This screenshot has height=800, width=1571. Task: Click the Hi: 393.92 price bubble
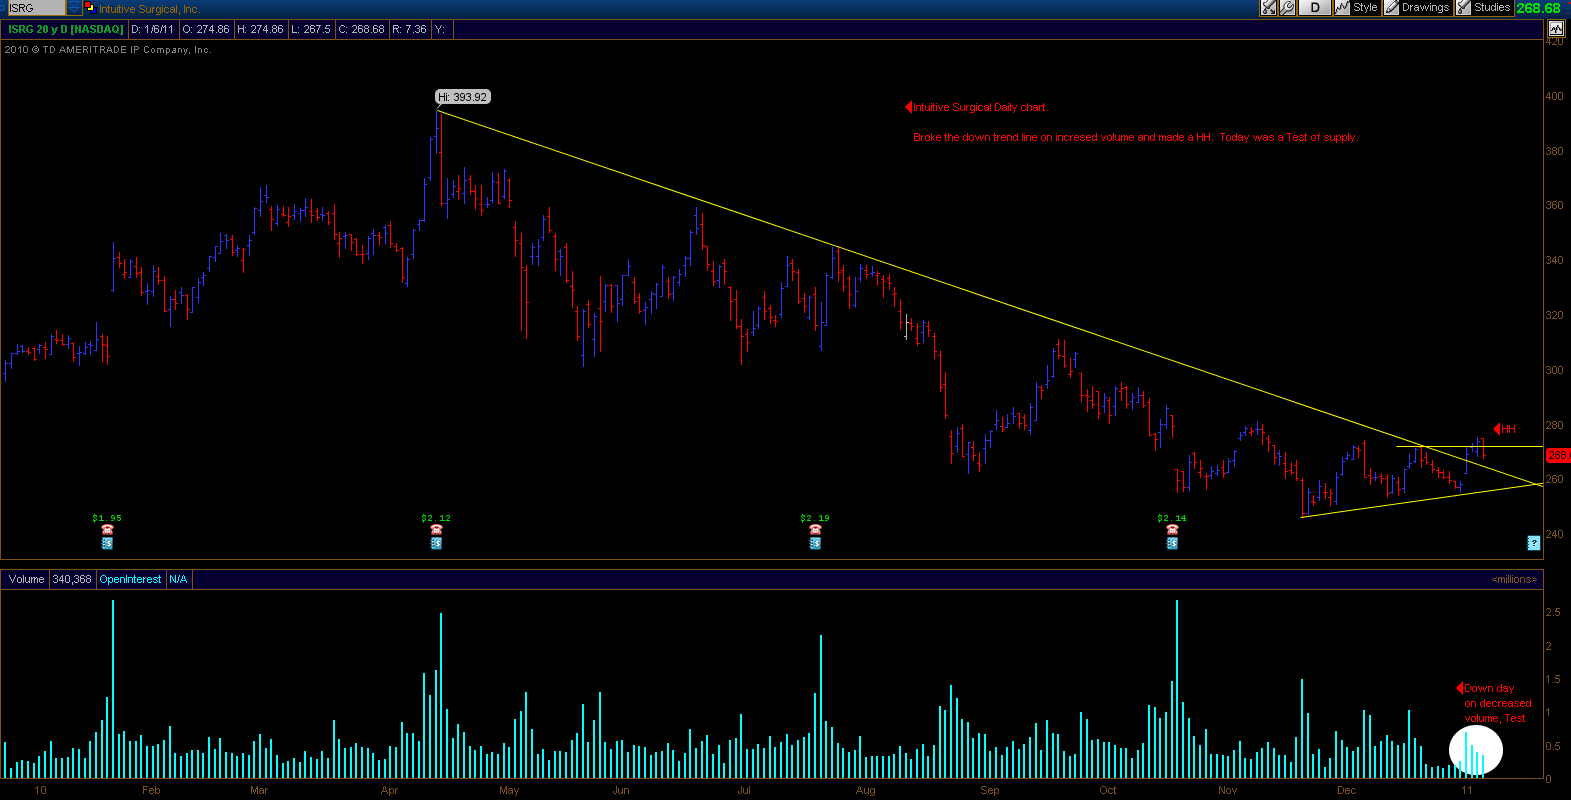click(x=463, y=97)
